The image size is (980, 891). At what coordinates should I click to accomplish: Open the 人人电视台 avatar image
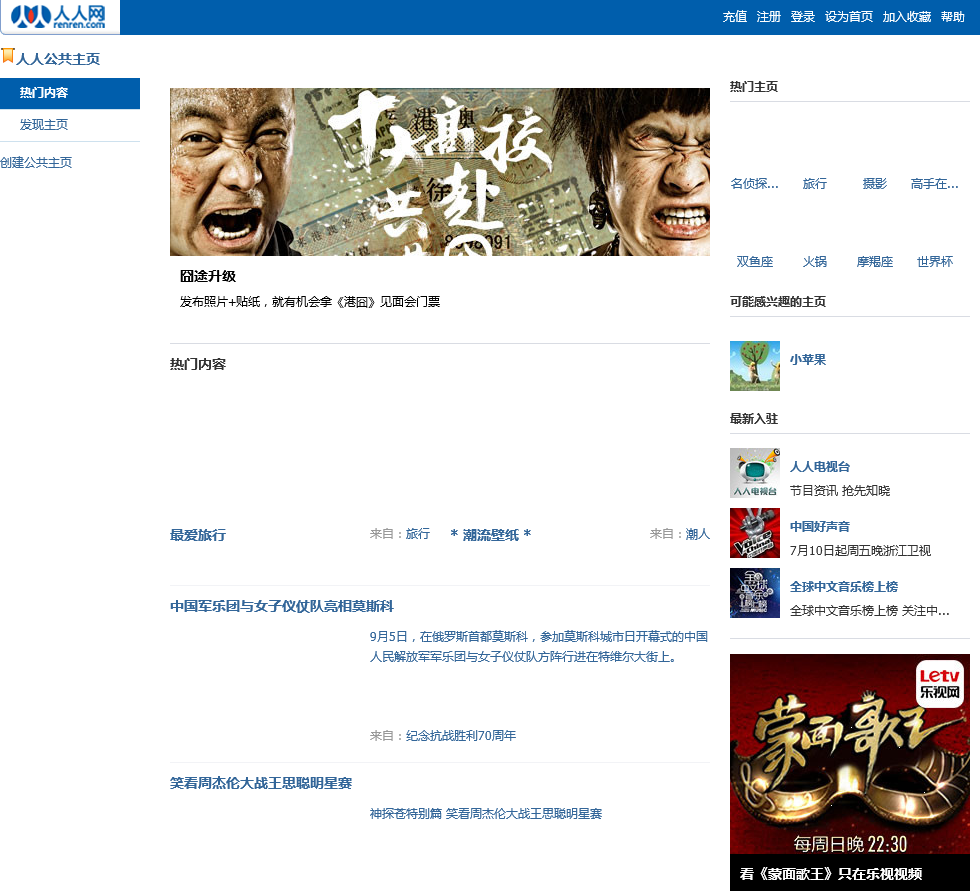click(x=754, y=473)
